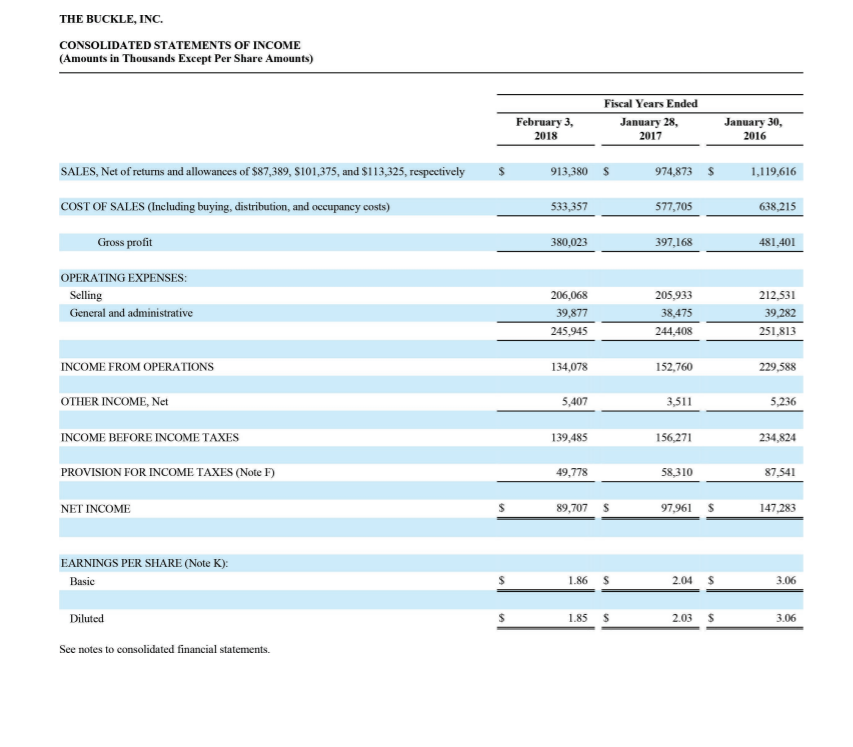Viewport: 853px width, 747px height.
Task: Select the OTHER INCOME, Net row label
Action: 119,402
